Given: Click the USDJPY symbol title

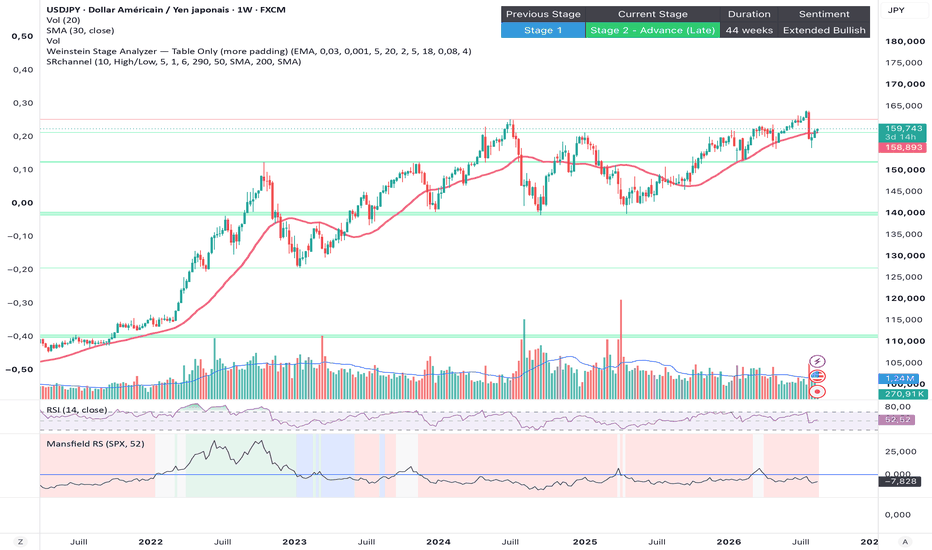Looking at the screenshot, I should point(166,10).
